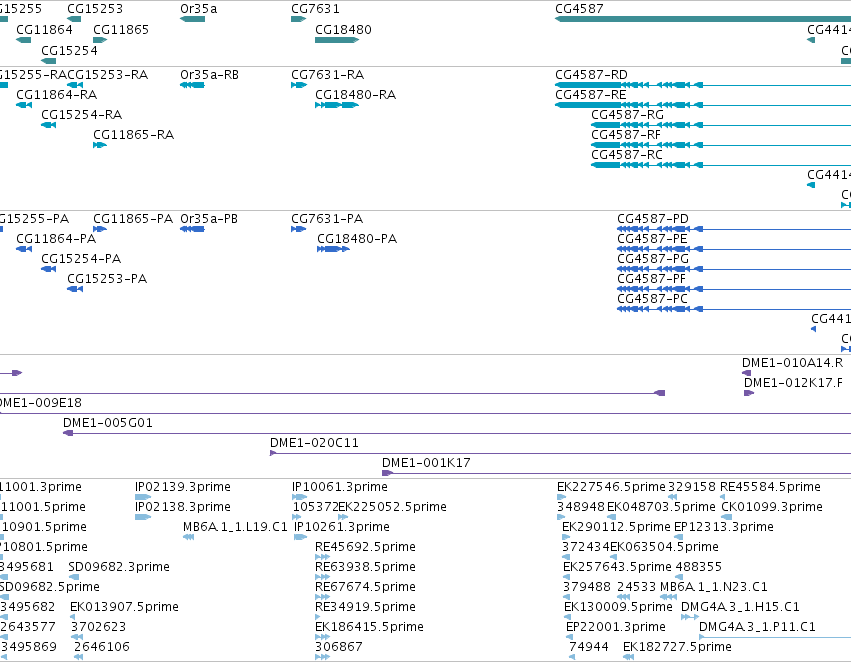
Task: Click the CG18480 gene bar glyph
Action: pyautogui.click(x=337, y=40)
